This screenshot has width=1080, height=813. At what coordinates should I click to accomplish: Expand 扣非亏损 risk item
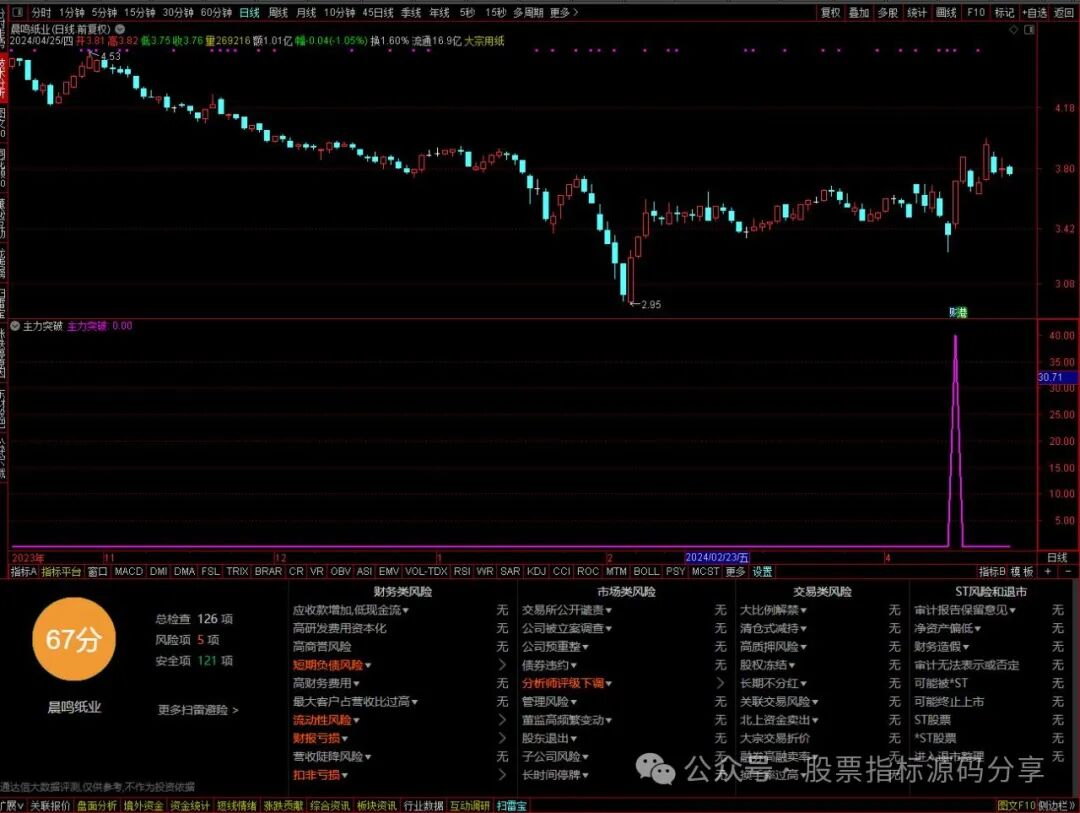(320, 774)
